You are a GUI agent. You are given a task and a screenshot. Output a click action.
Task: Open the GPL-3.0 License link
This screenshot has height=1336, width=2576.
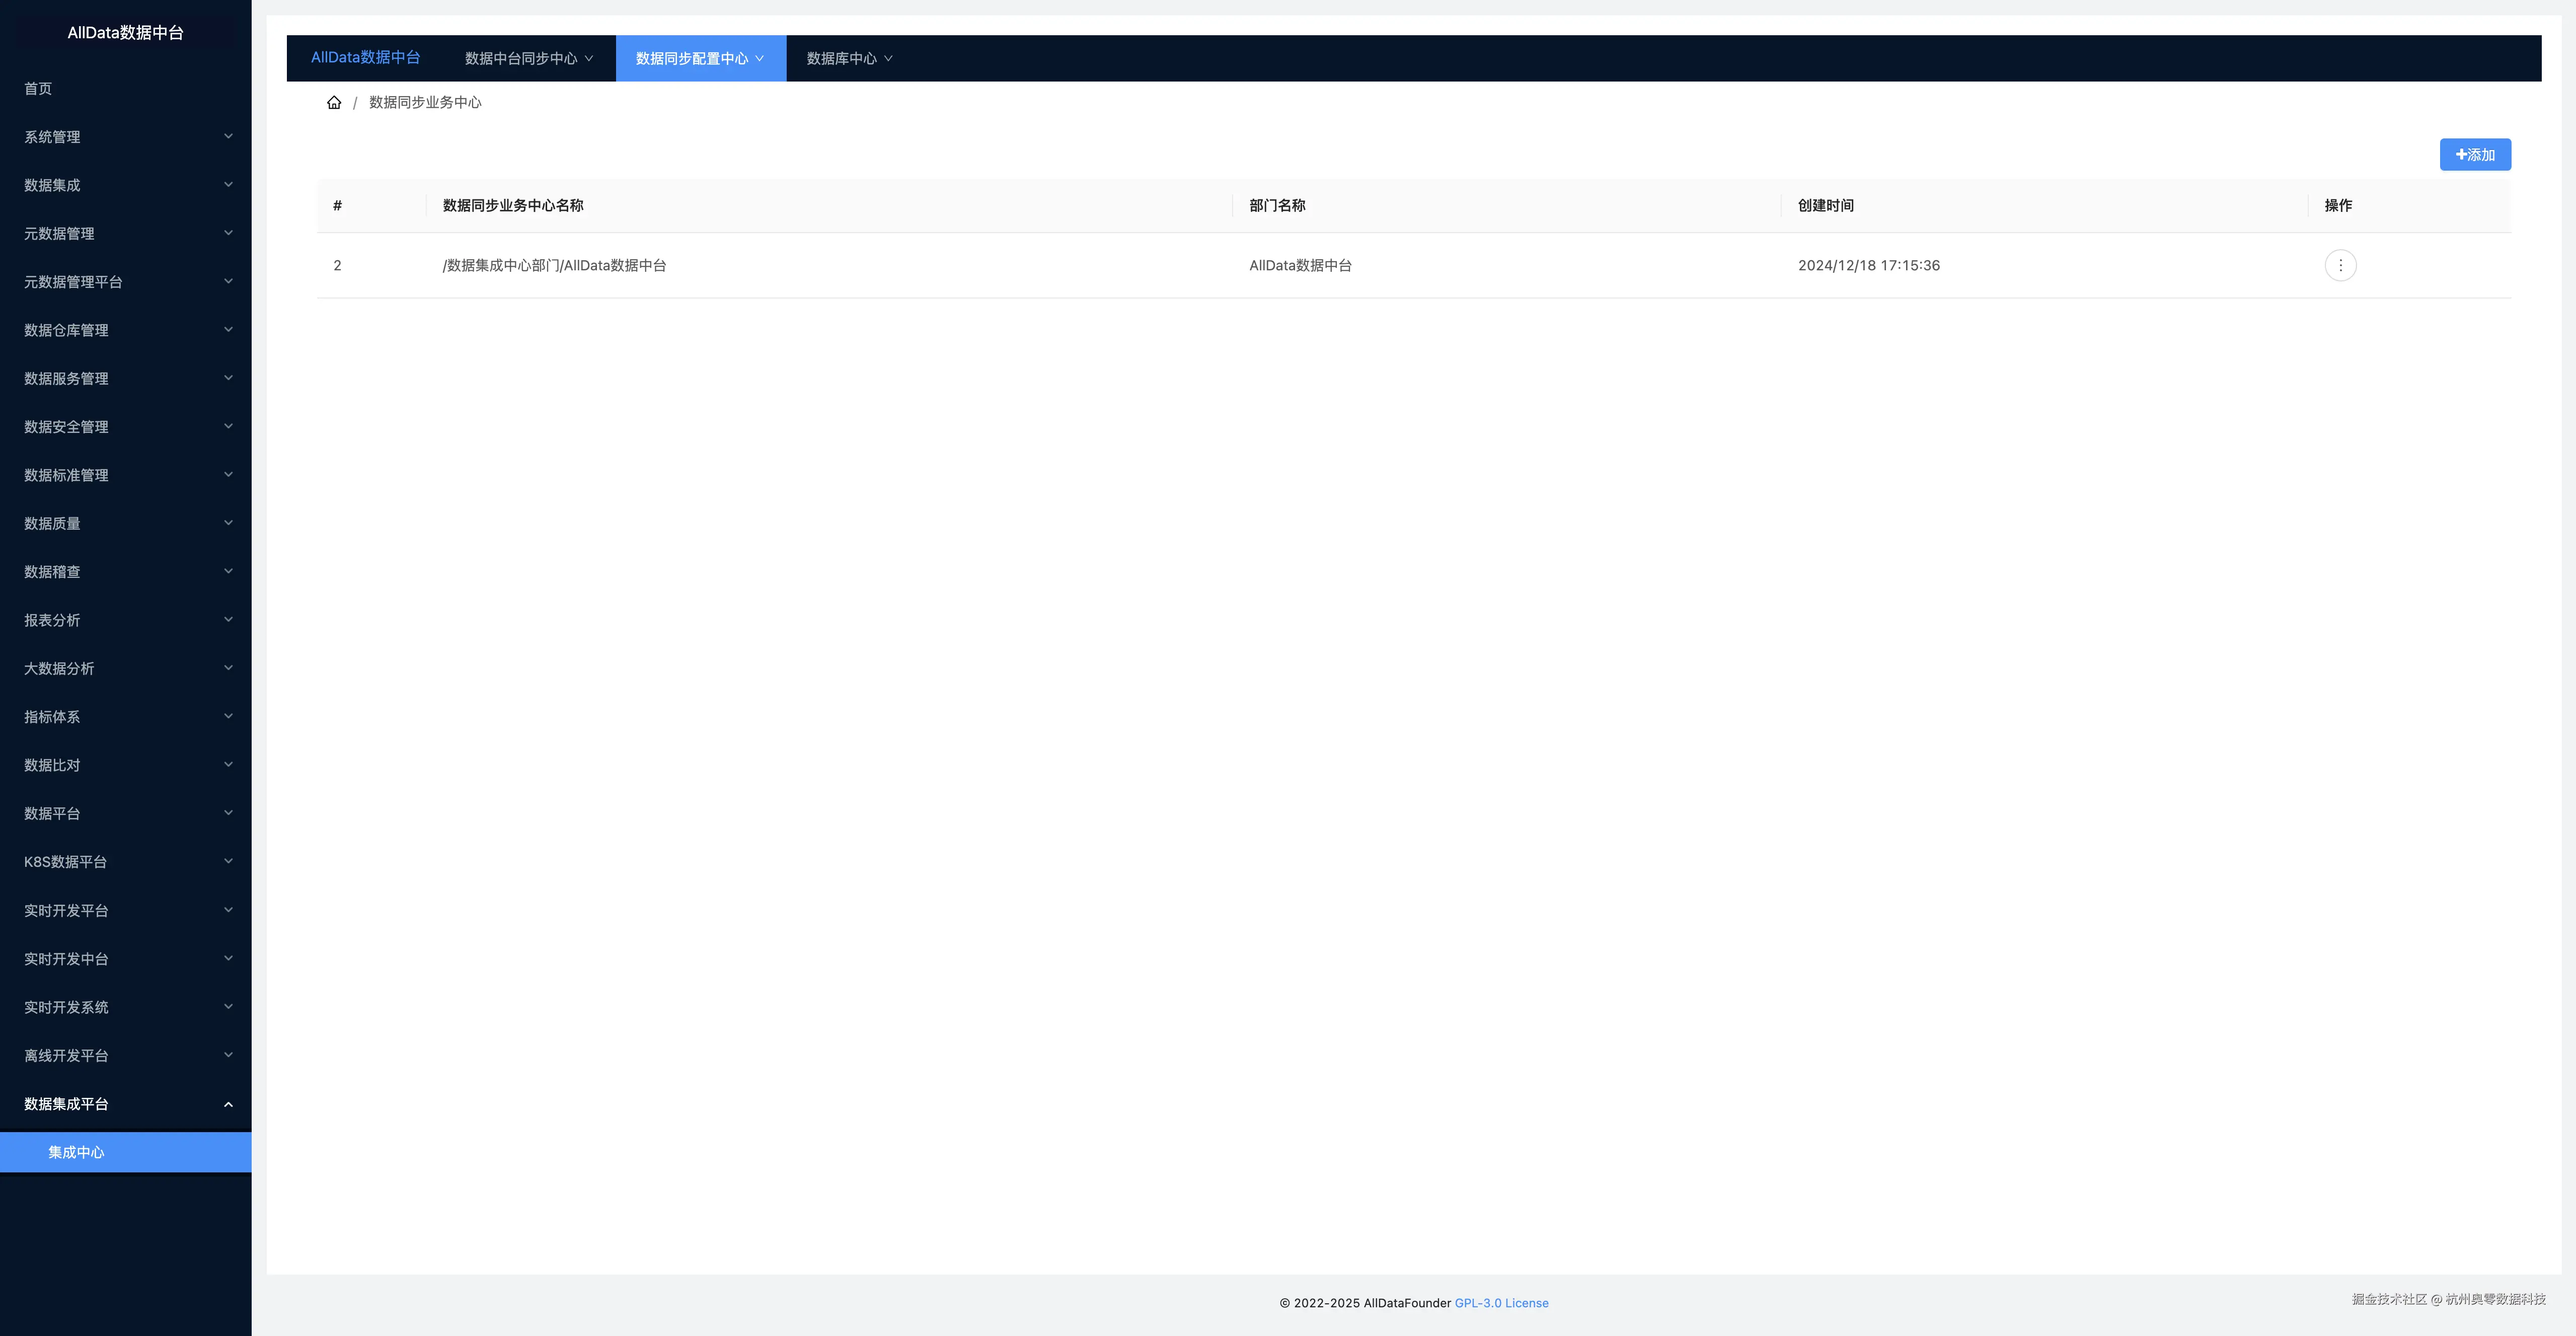point(1501,1303)
